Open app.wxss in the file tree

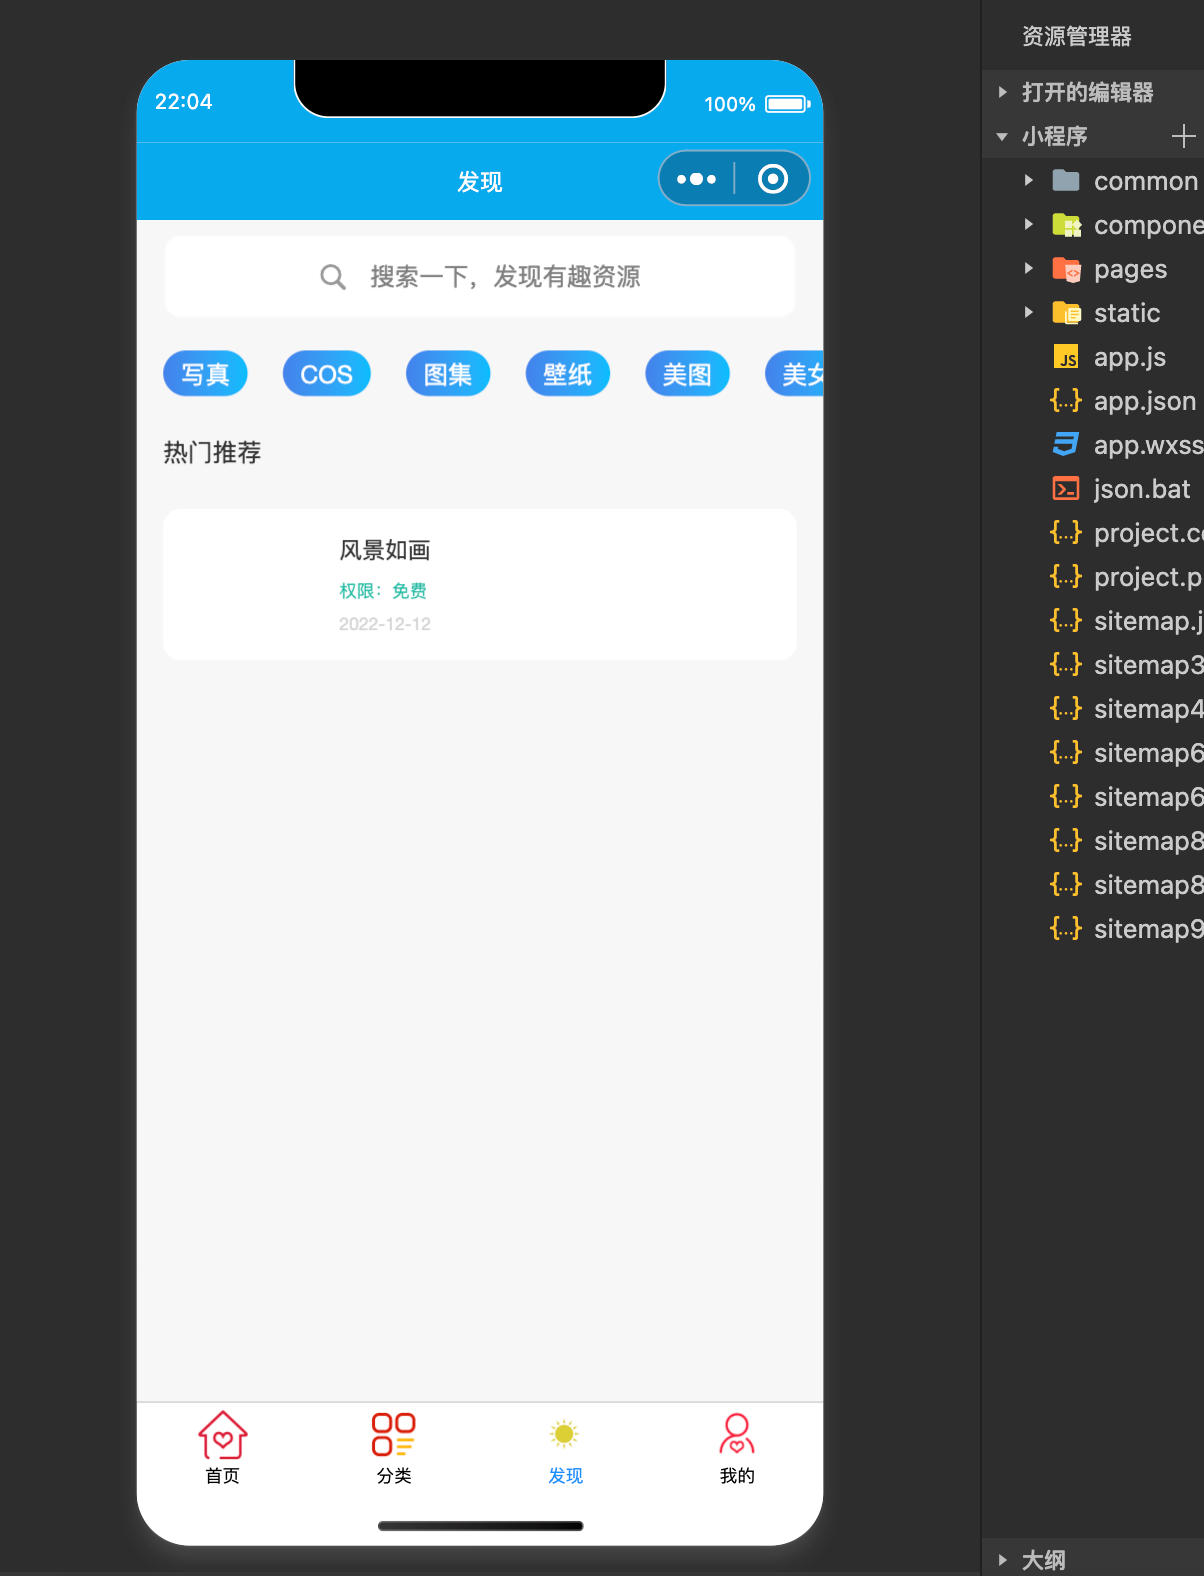(x=1149, y=445)
